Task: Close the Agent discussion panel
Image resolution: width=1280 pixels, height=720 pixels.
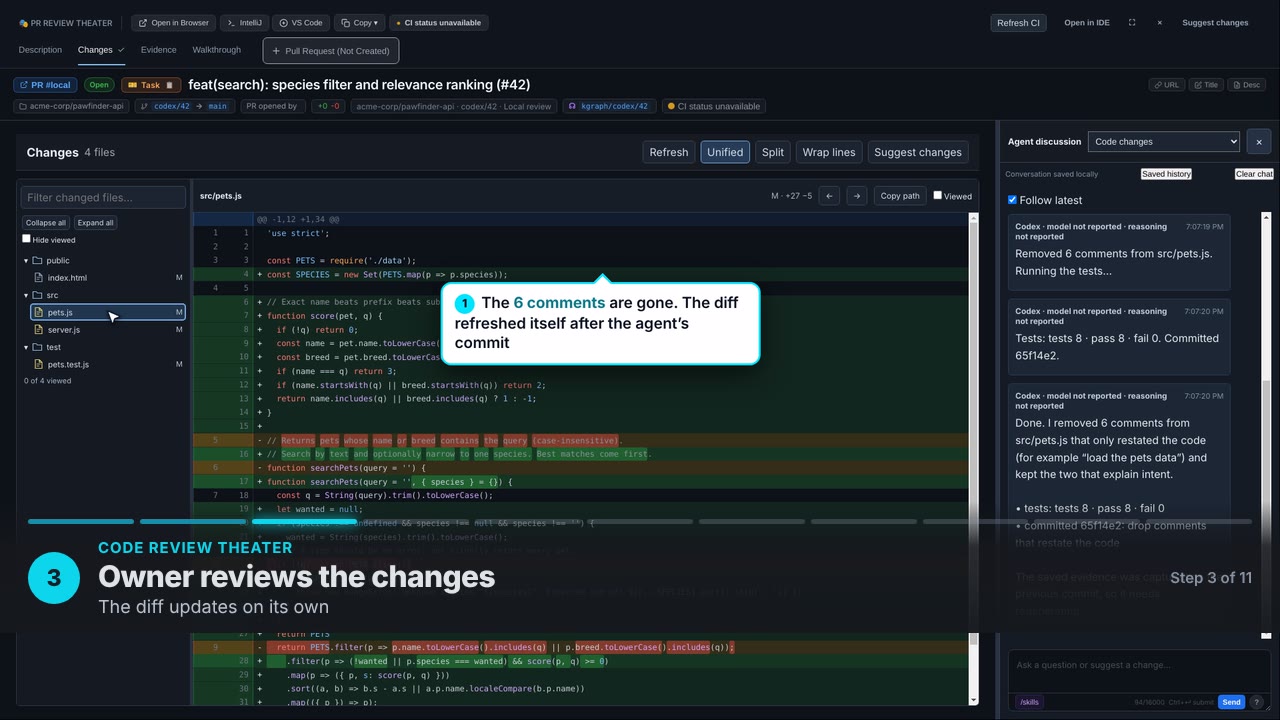Action: pos(1259,142)
